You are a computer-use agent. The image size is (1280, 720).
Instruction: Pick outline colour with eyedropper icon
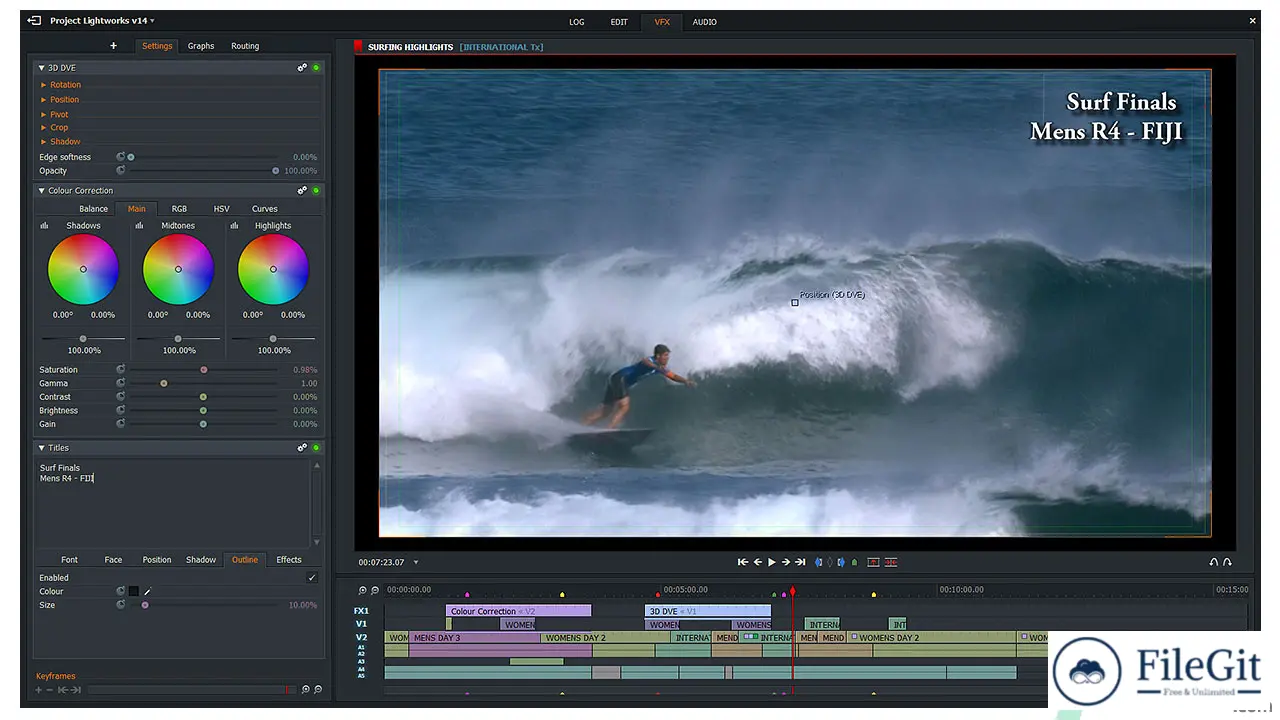pos(147,592)
